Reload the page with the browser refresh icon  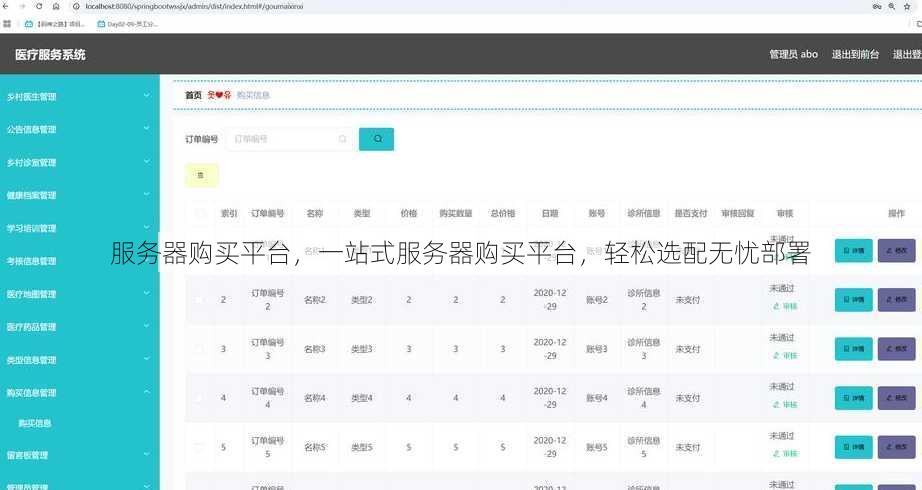pyautogui.click(x=39, y=6)
